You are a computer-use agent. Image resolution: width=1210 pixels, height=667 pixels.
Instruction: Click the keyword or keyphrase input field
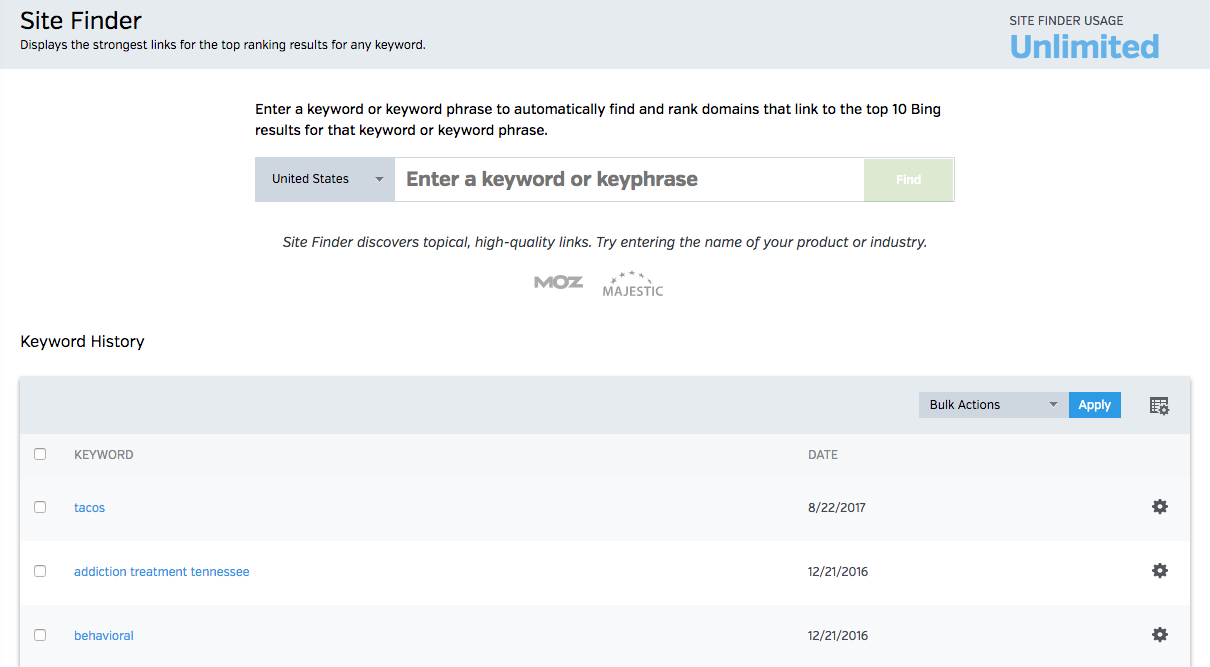(629, 179)
